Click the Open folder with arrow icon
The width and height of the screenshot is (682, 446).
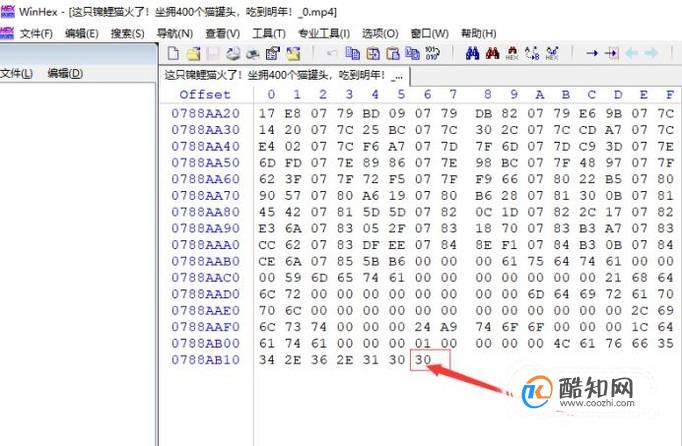coord(293,54)
